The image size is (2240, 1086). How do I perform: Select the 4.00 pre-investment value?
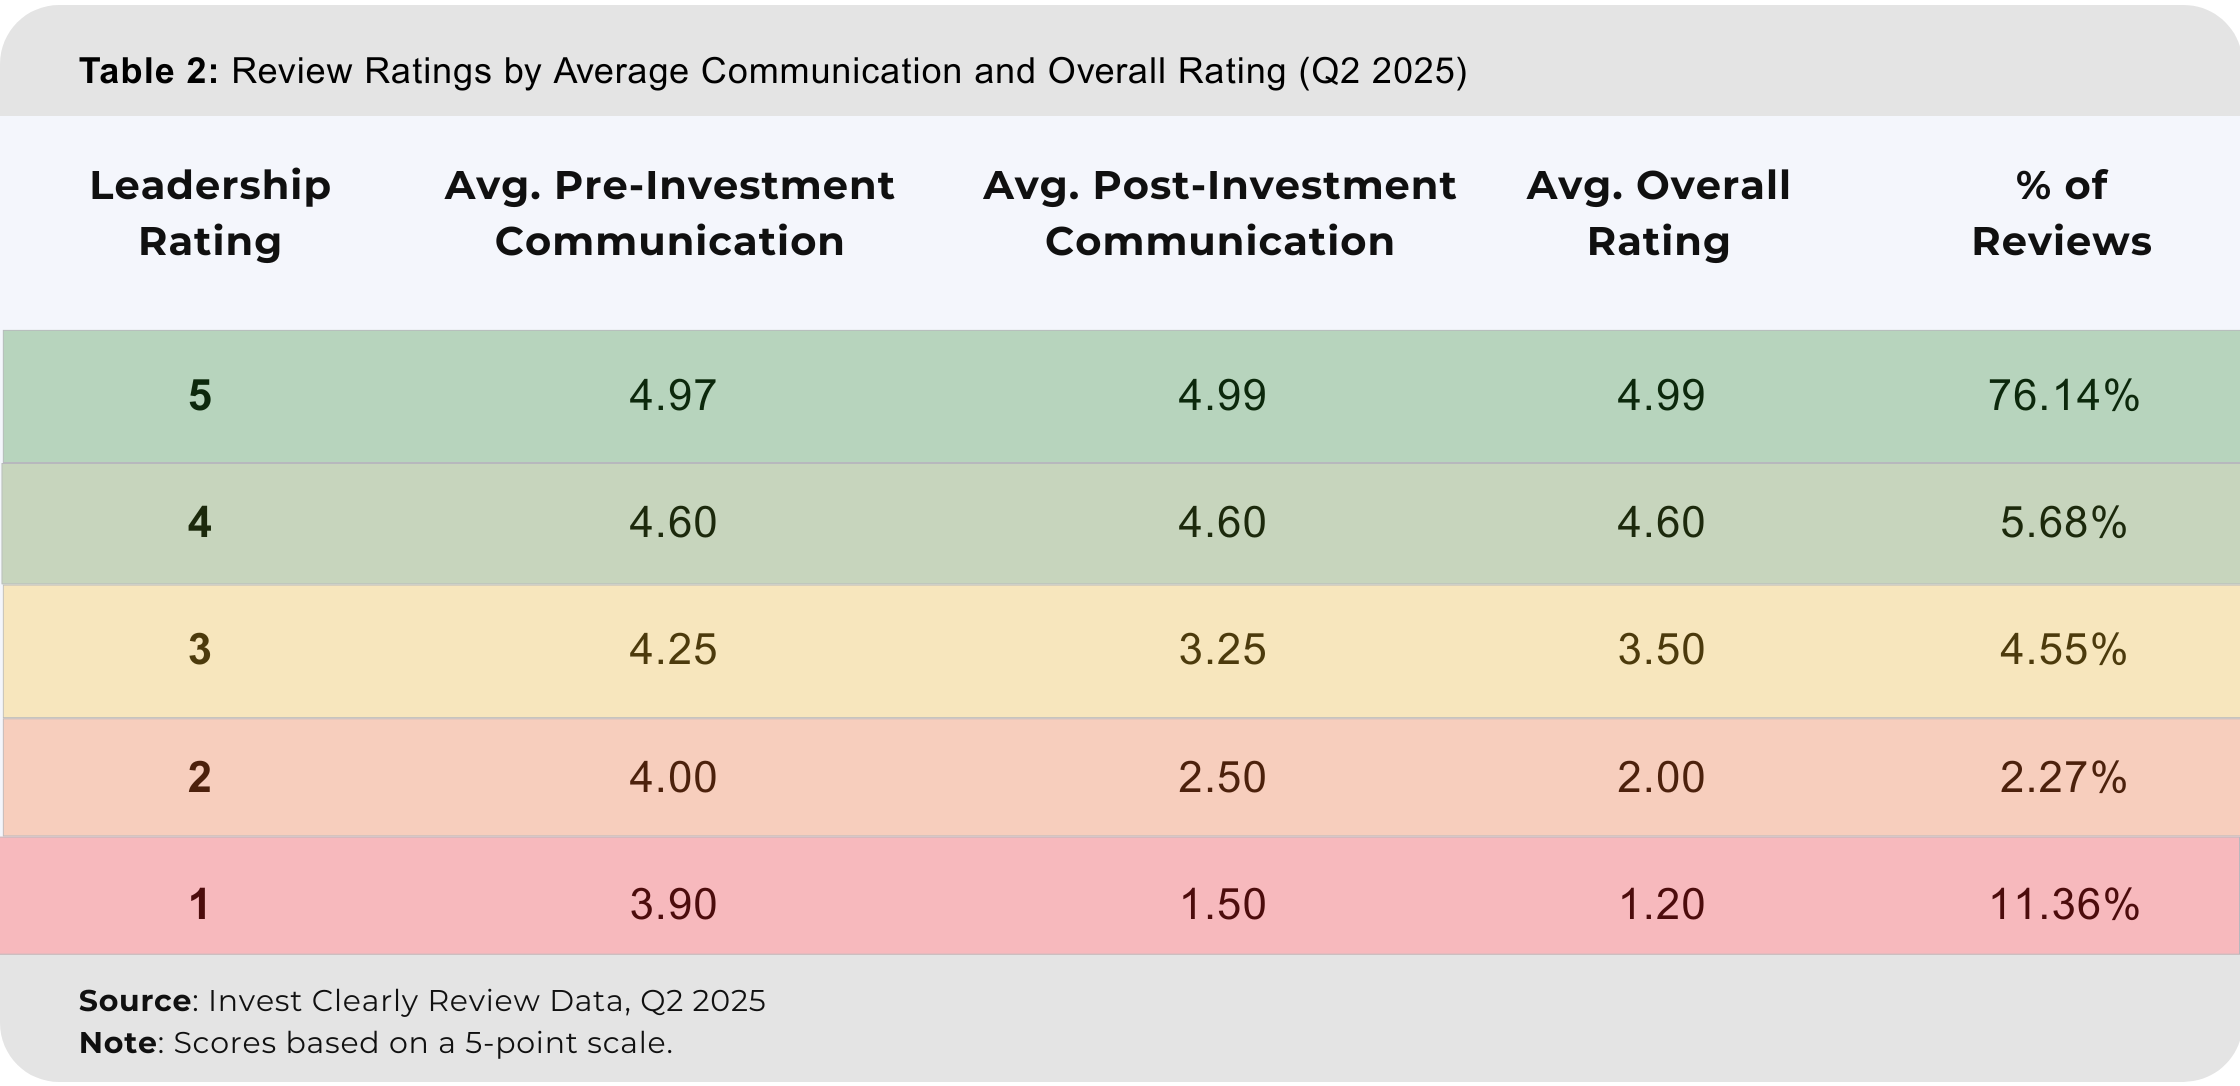pyautogui.click(x=672, y=778)
